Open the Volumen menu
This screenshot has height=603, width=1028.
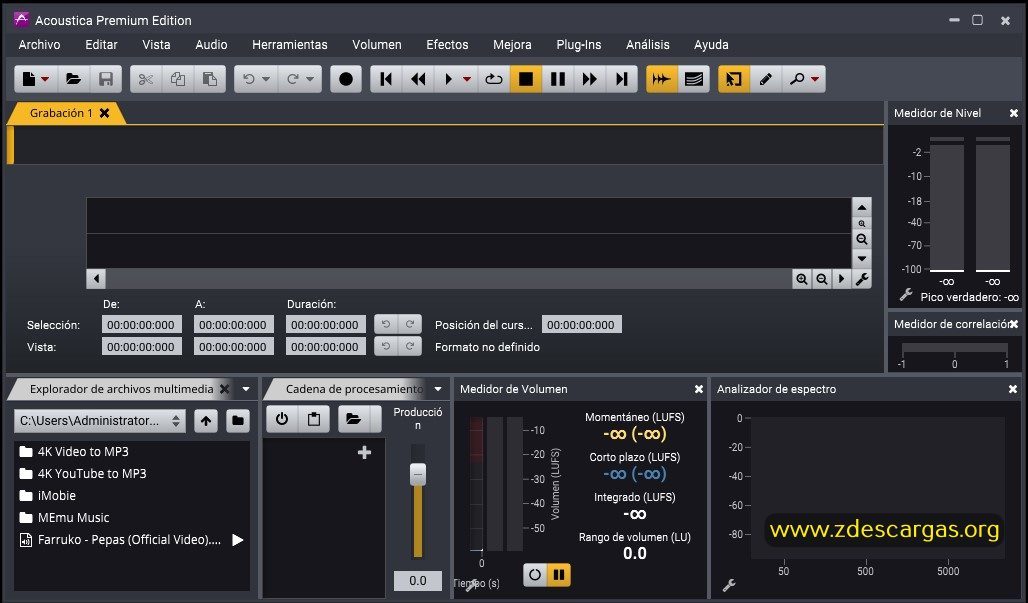376,45
